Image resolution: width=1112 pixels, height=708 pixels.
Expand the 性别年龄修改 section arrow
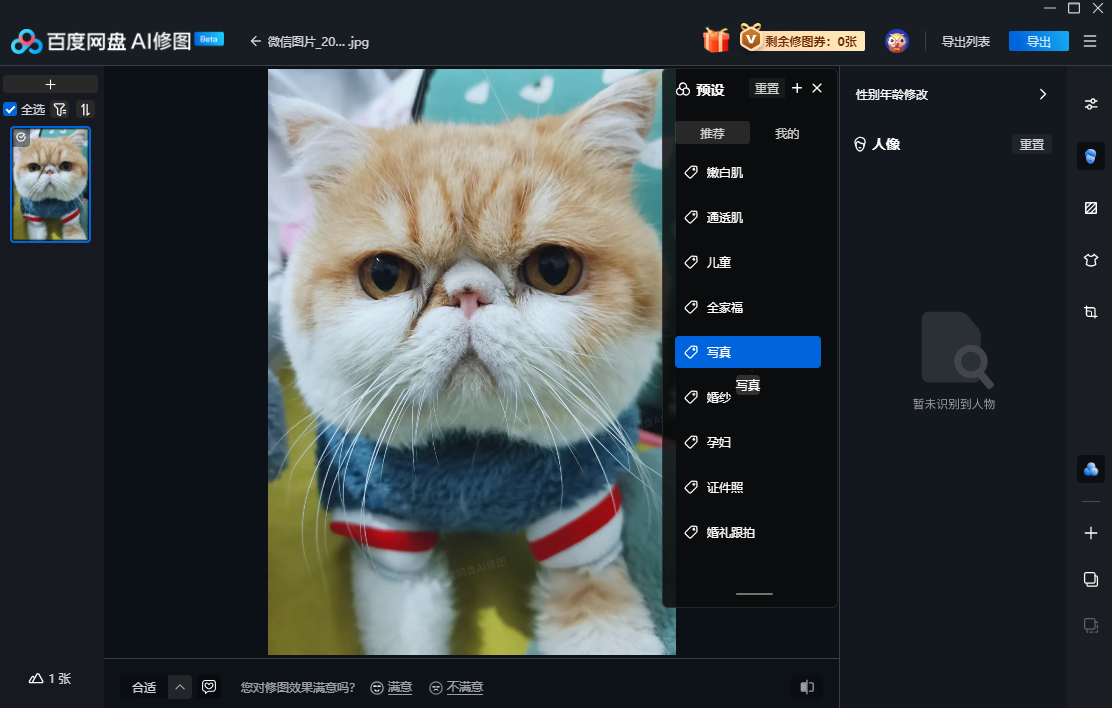[x=1043, y=94]
